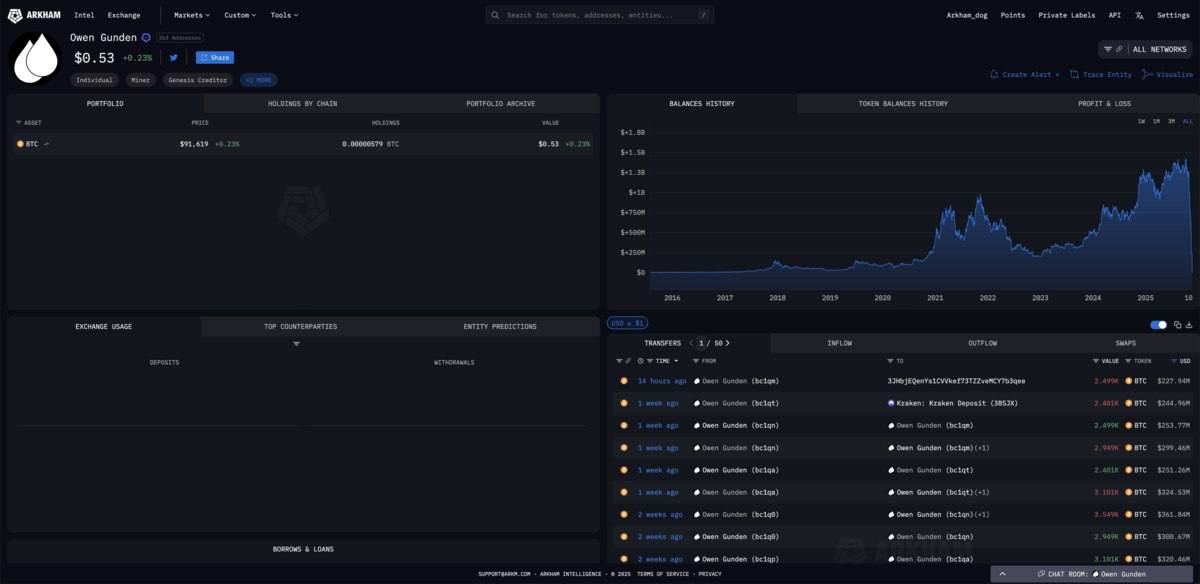This screenshot has width=1200, height=584.
Task: Switch to Holdings by Chain tab
Action: (302, 104)
